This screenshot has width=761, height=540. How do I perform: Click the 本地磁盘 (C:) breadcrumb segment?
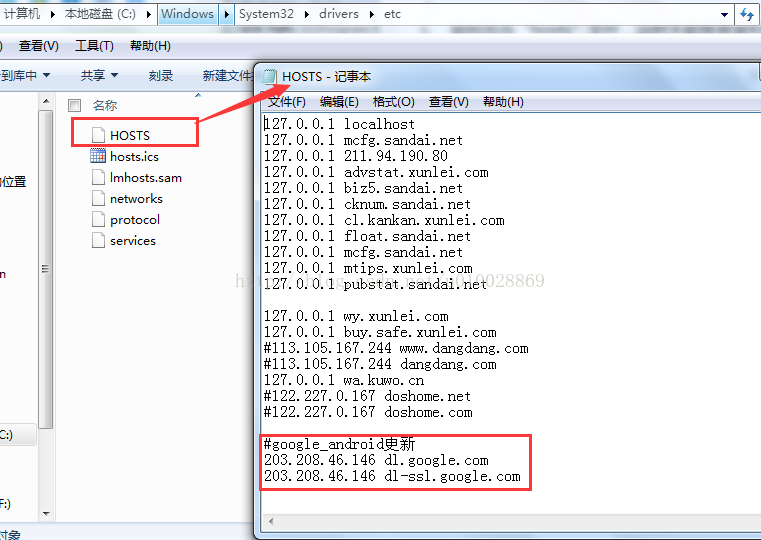pyautogui.click(x=100, y=14)
